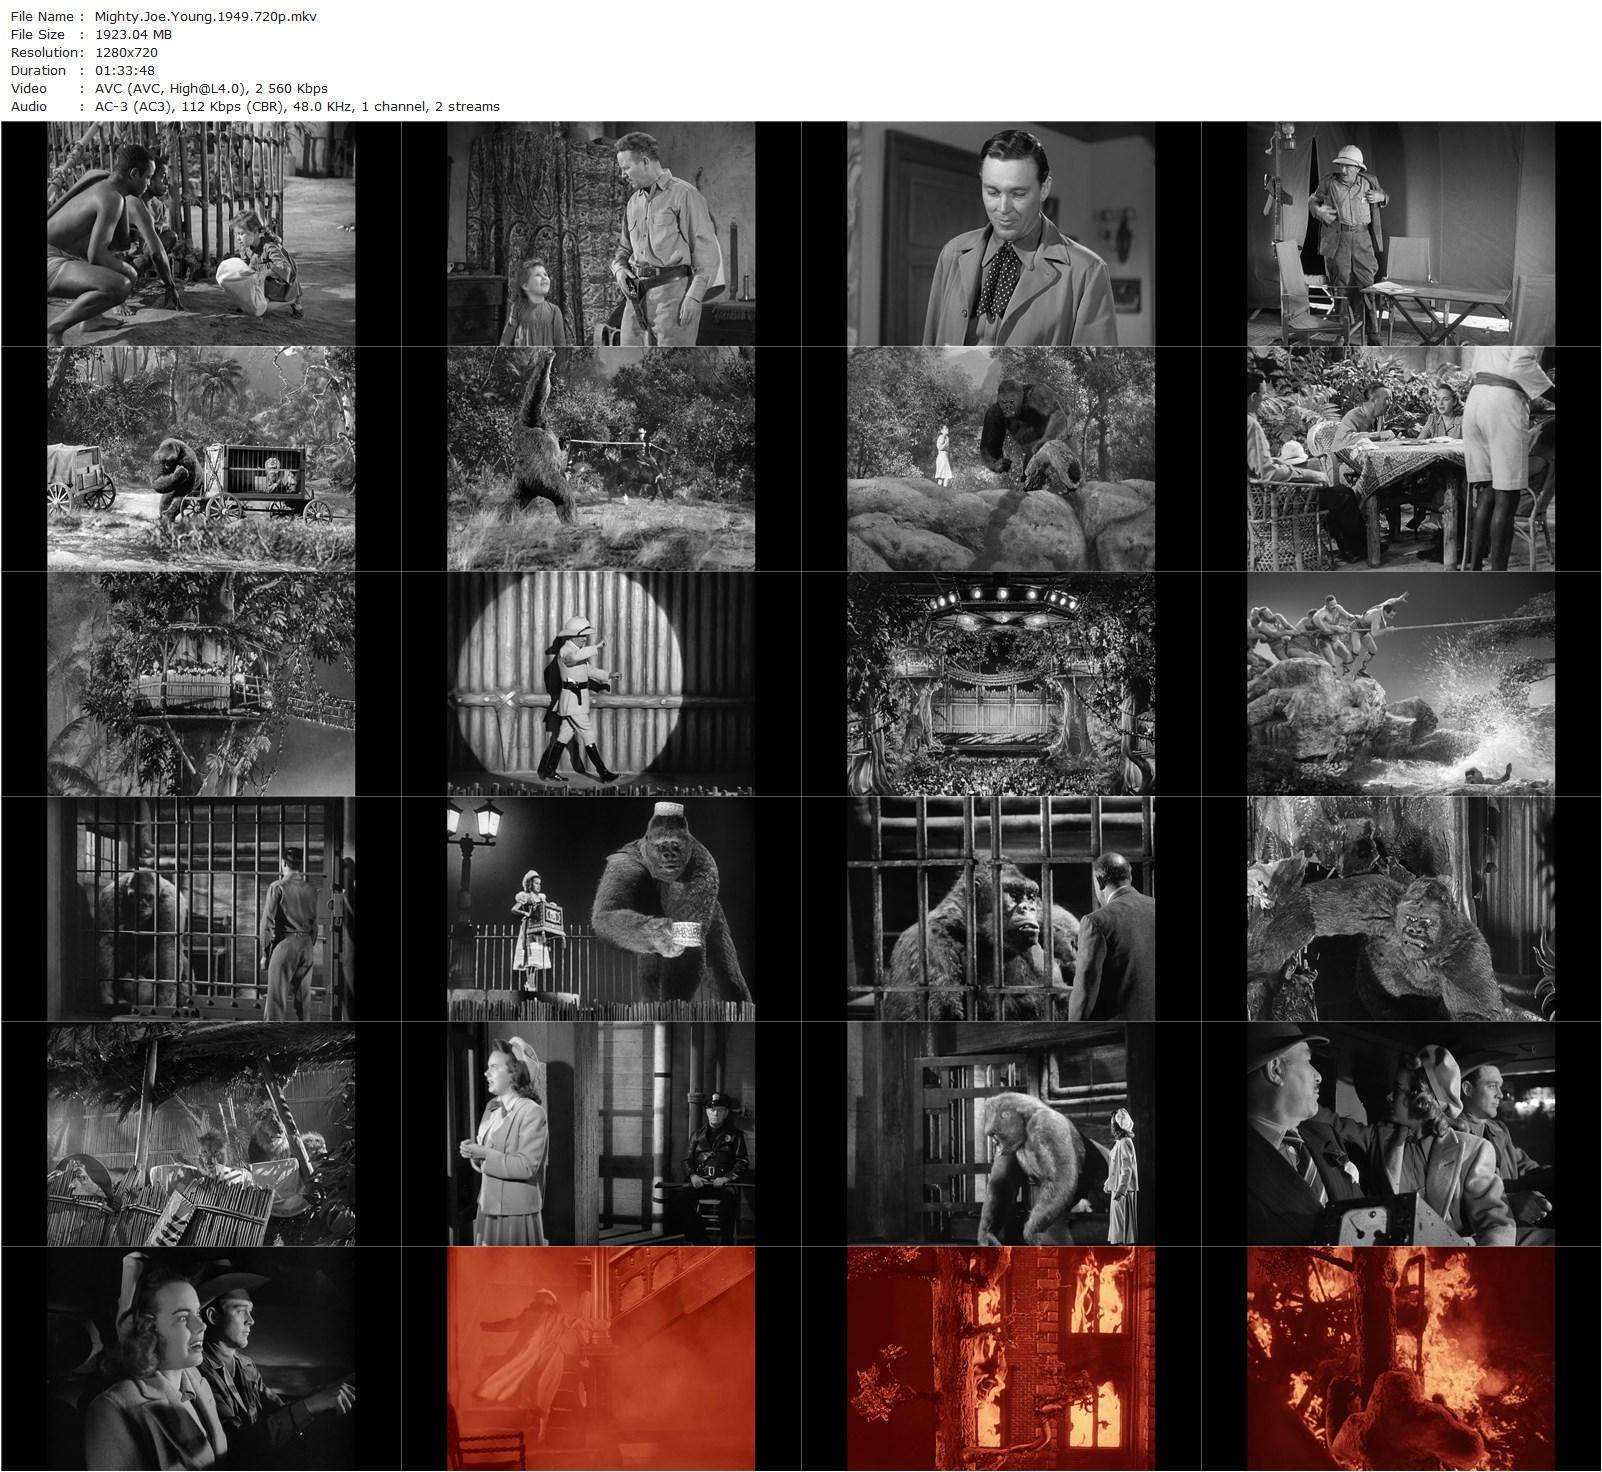
Task: Click the Duration value 01:33:48
Action: (124, 70)
